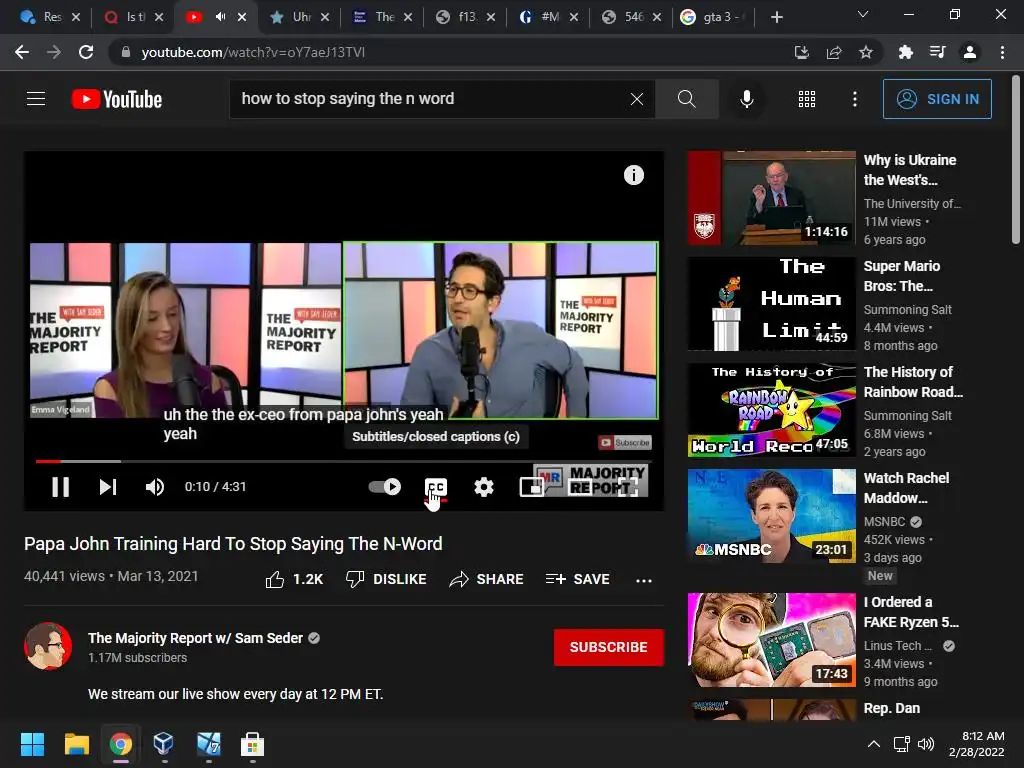Open Windows Start menu

tap(32, 744)
